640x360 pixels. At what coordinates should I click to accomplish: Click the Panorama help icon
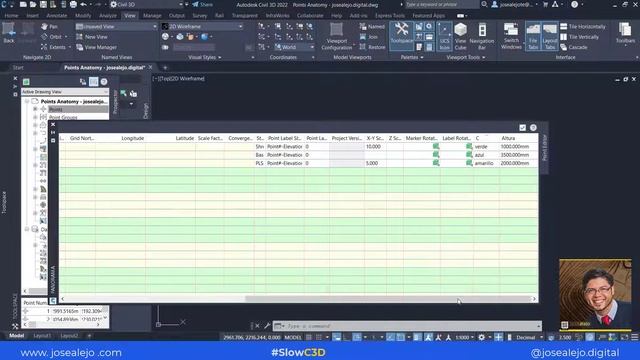pos(533,128)
